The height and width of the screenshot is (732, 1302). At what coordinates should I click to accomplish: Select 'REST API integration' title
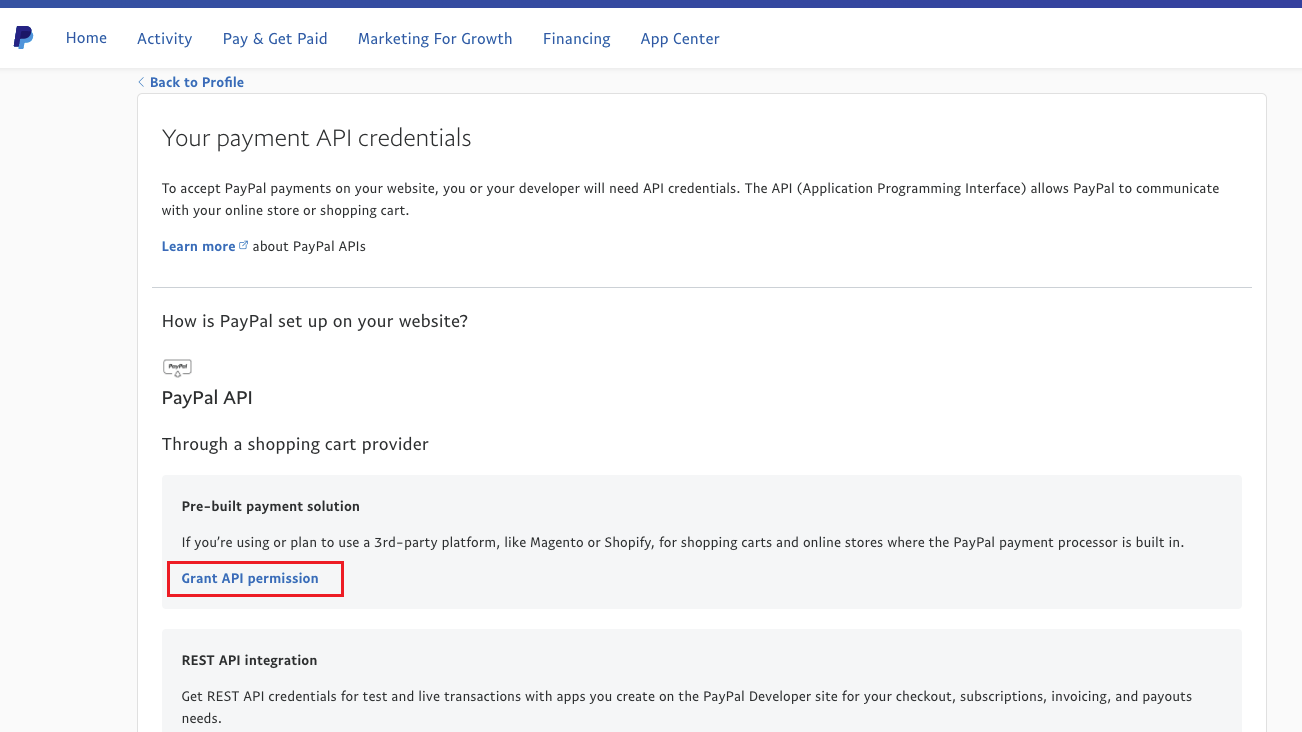(249, 660)
